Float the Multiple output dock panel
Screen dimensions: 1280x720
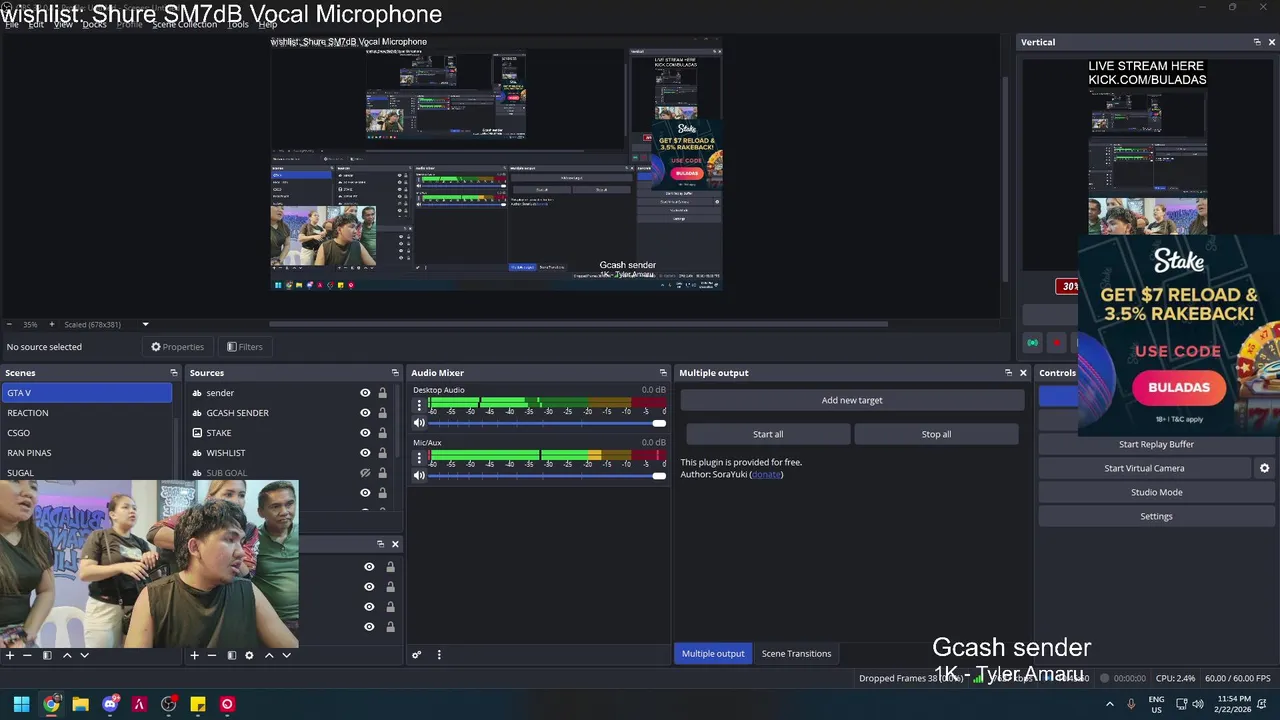coord(1008,373)
